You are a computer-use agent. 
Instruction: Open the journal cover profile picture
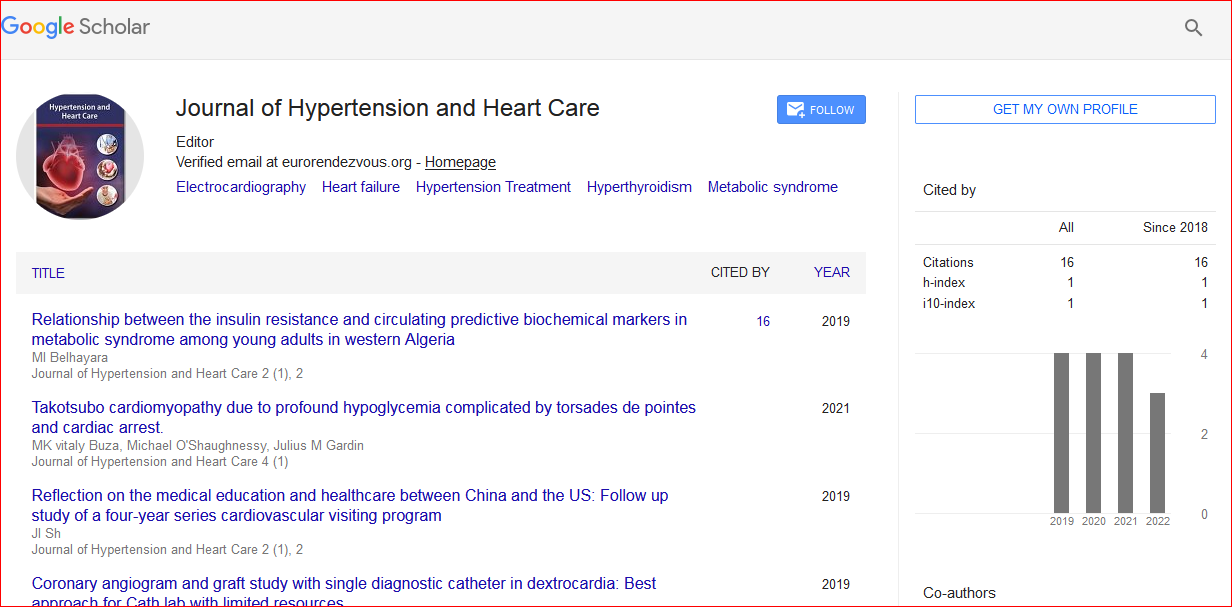(x=80, y=157)
